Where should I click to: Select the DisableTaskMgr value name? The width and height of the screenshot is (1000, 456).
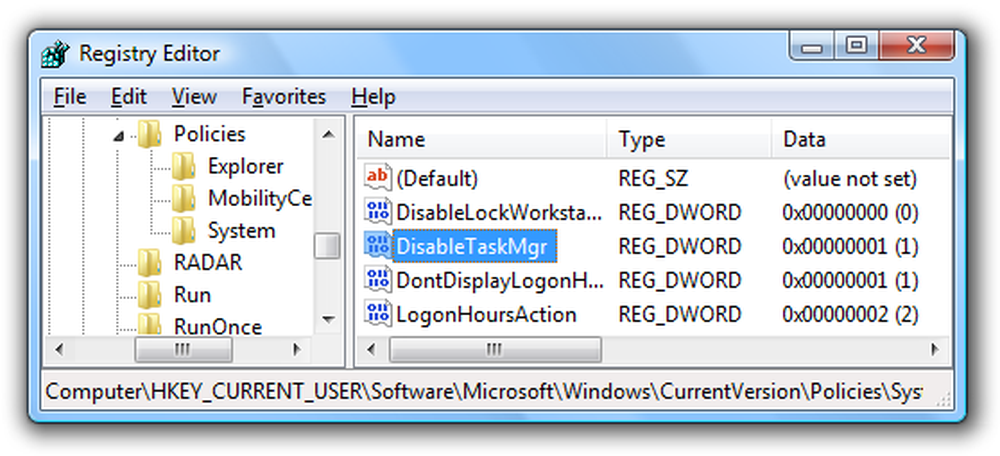click(x=474, y=246)
